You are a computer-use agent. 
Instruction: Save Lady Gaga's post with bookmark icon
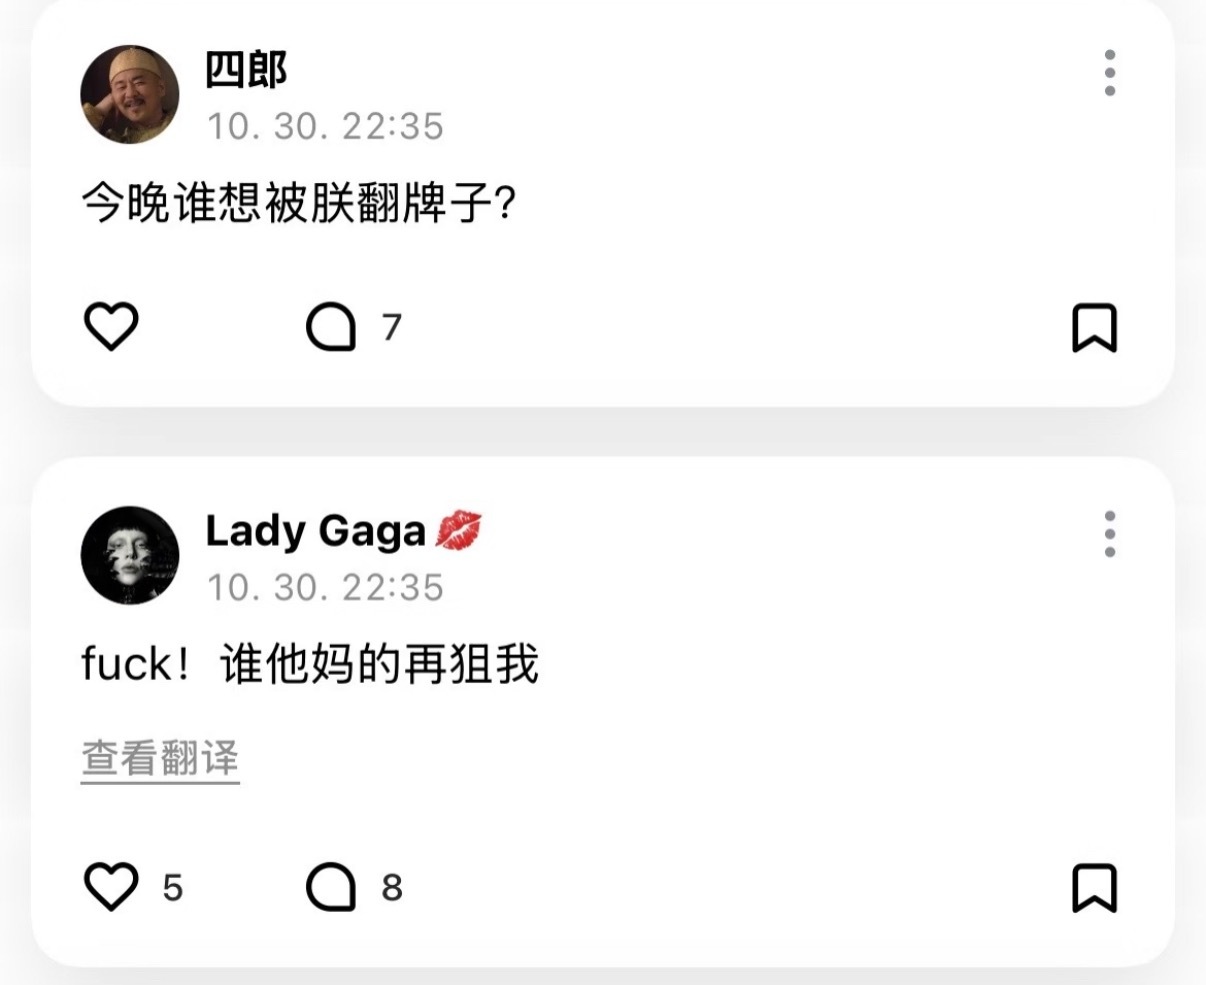[x=1094, y=888]
